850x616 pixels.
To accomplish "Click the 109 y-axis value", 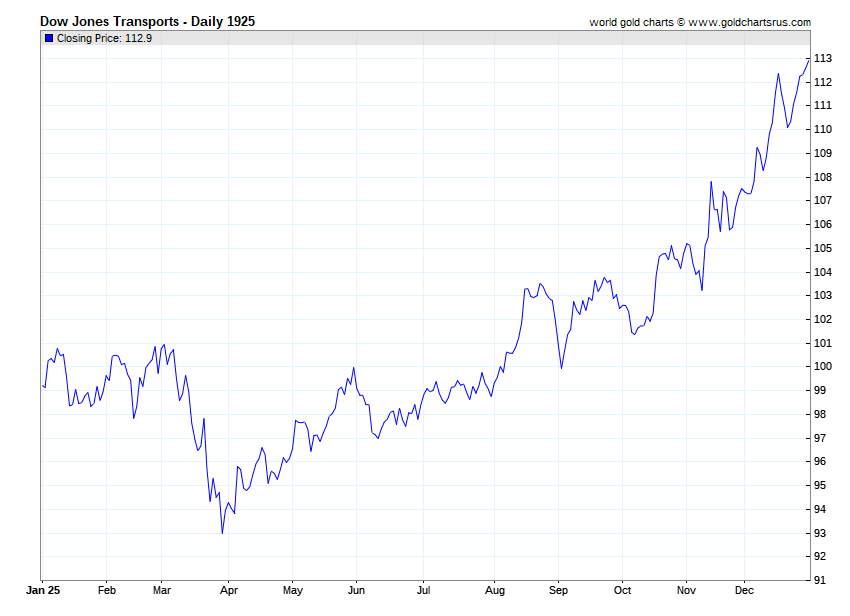I will coord(823,153).
